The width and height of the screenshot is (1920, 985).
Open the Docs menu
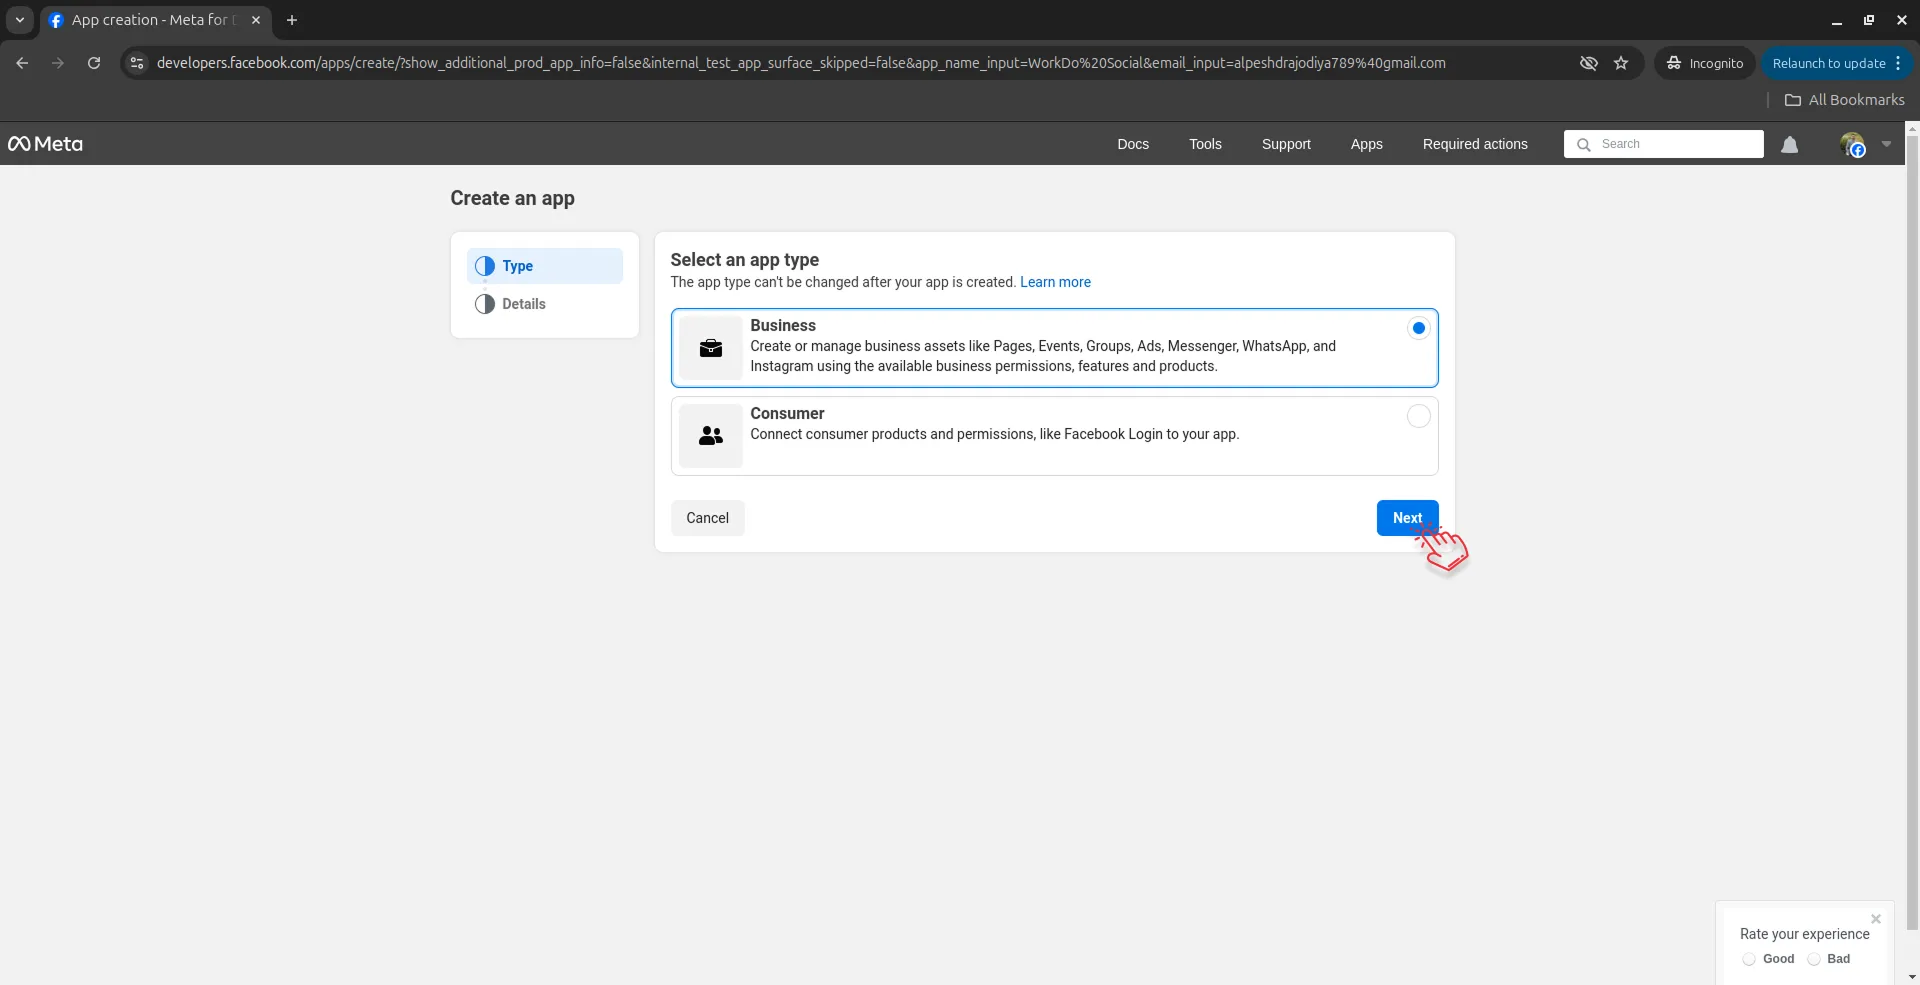[x=1133, y=143]
